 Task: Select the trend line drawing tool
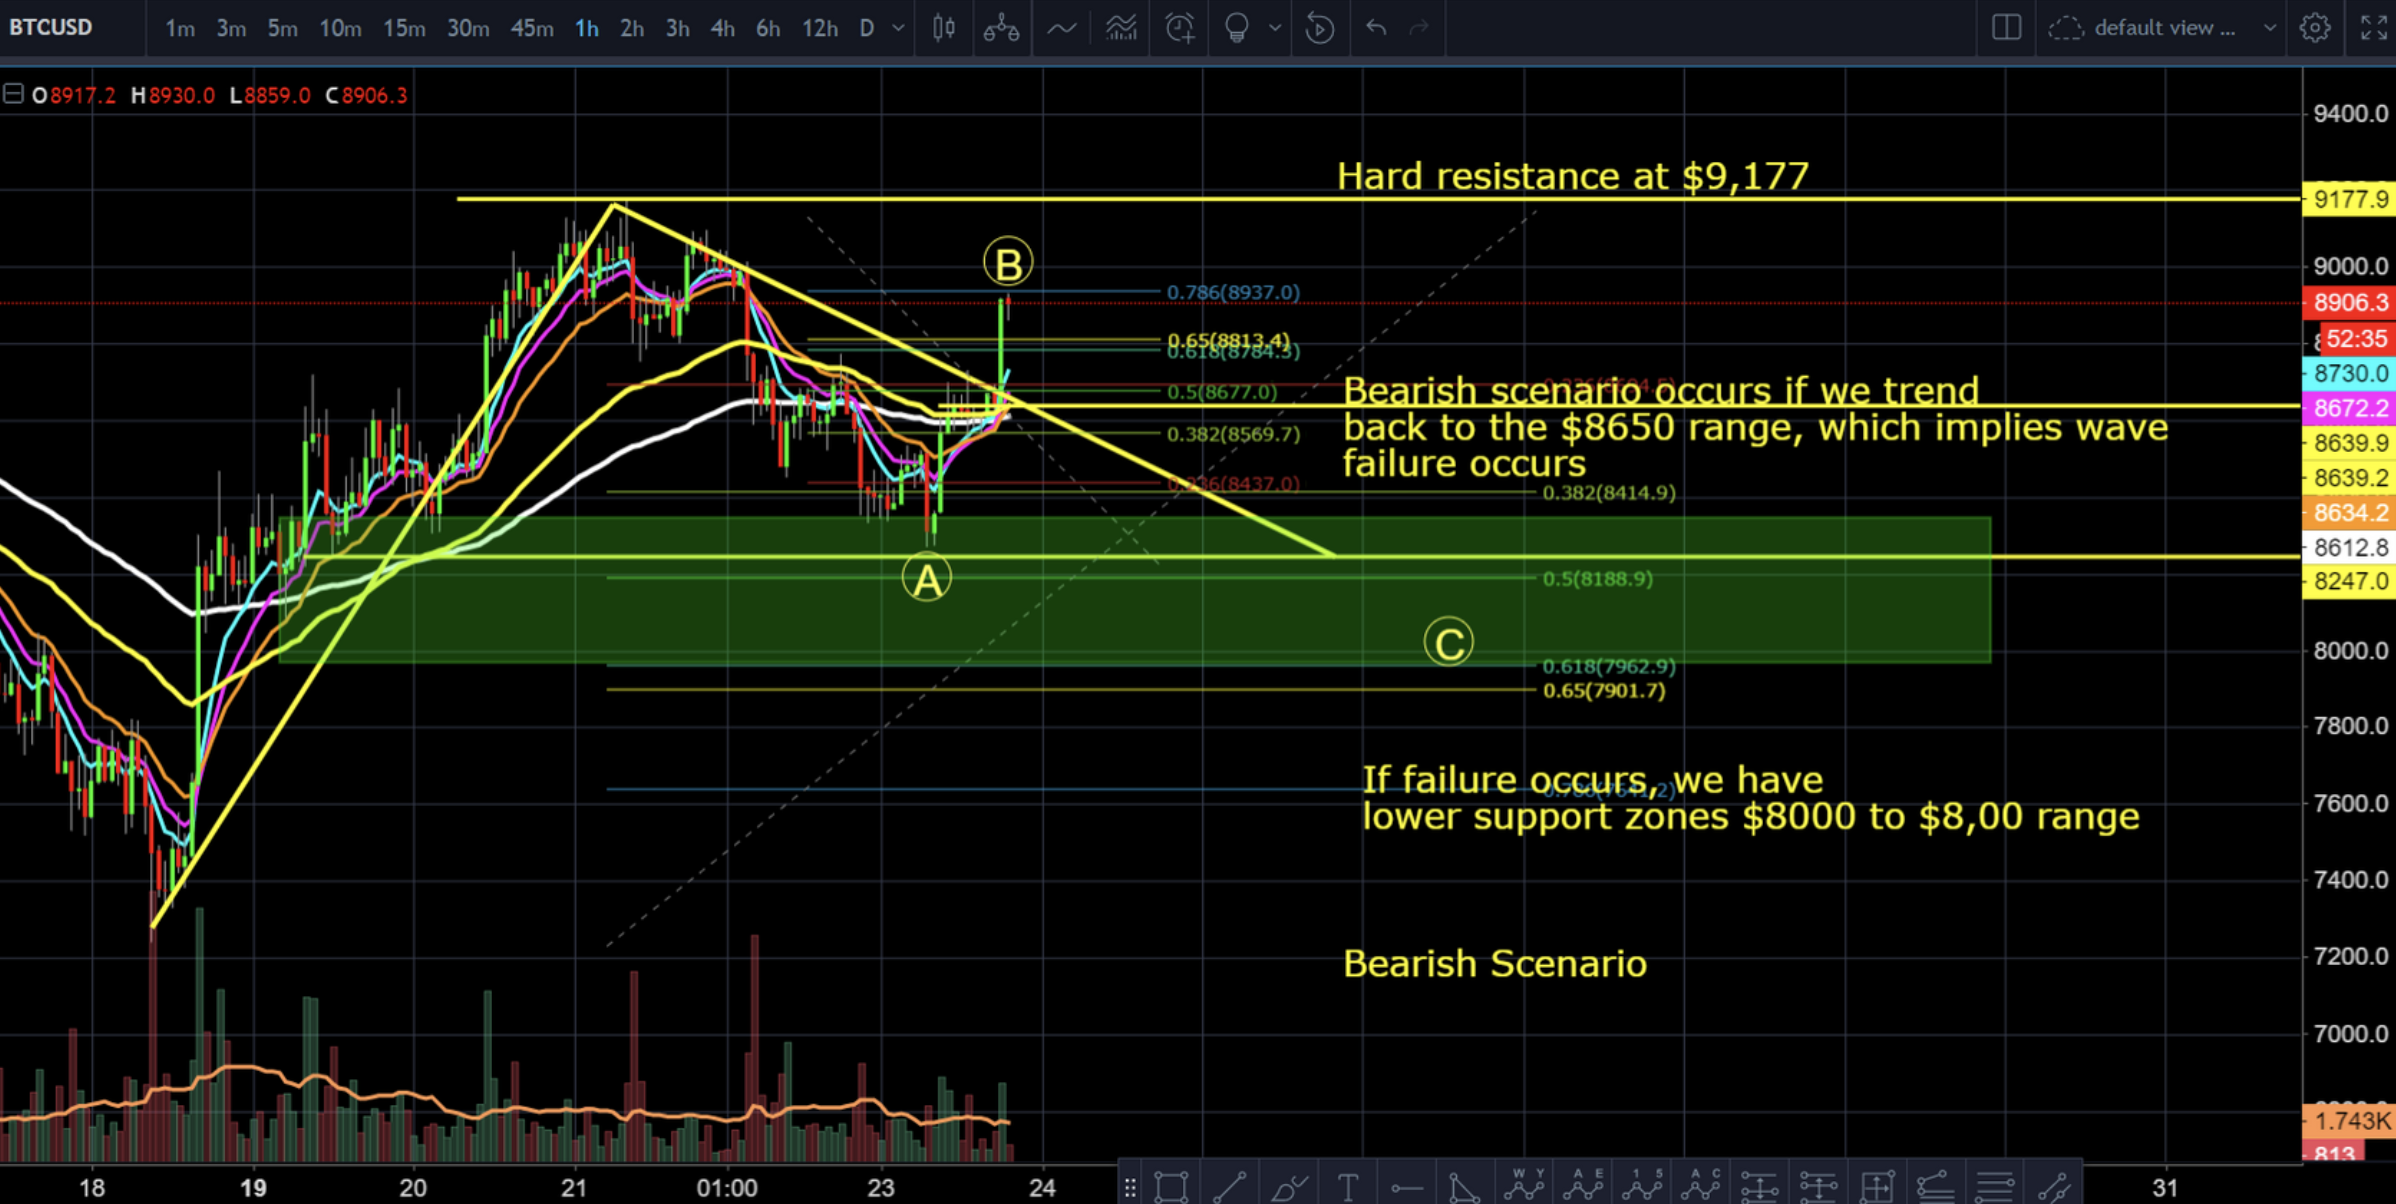pyautogui.click(x=1230, y=1187)
